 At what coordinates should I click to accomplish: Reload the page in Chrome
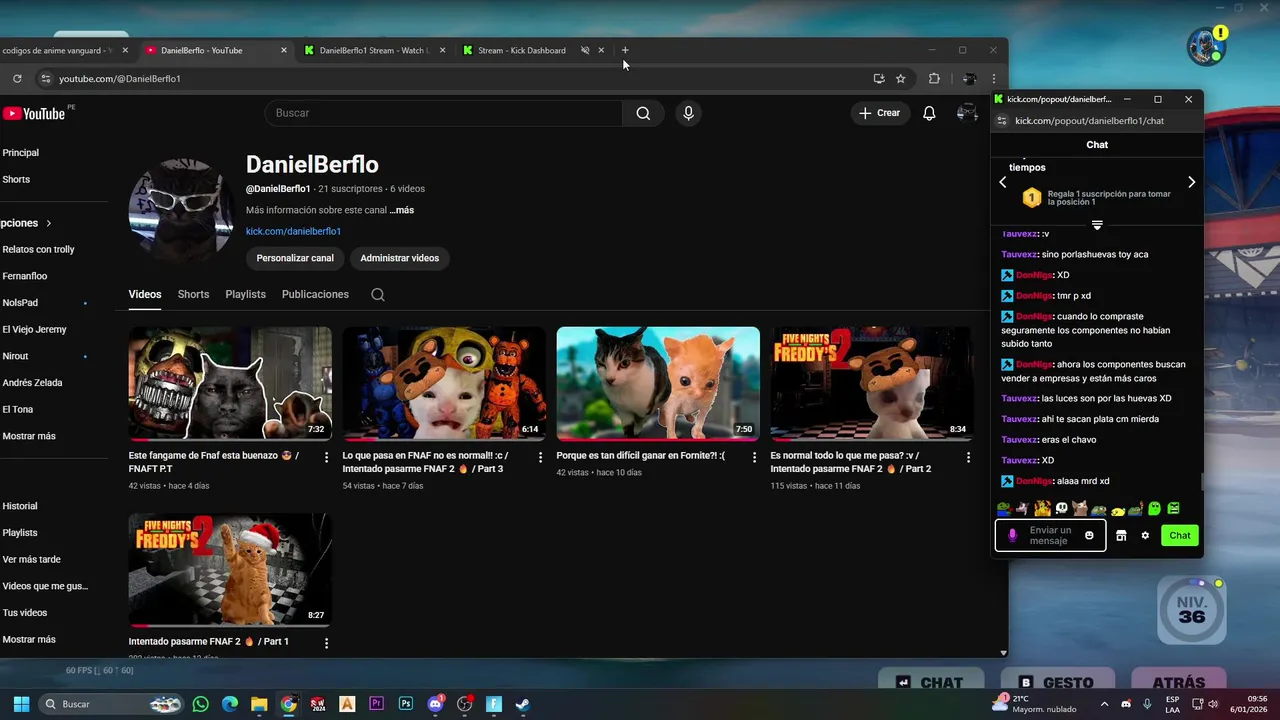(x=17, y=78)
